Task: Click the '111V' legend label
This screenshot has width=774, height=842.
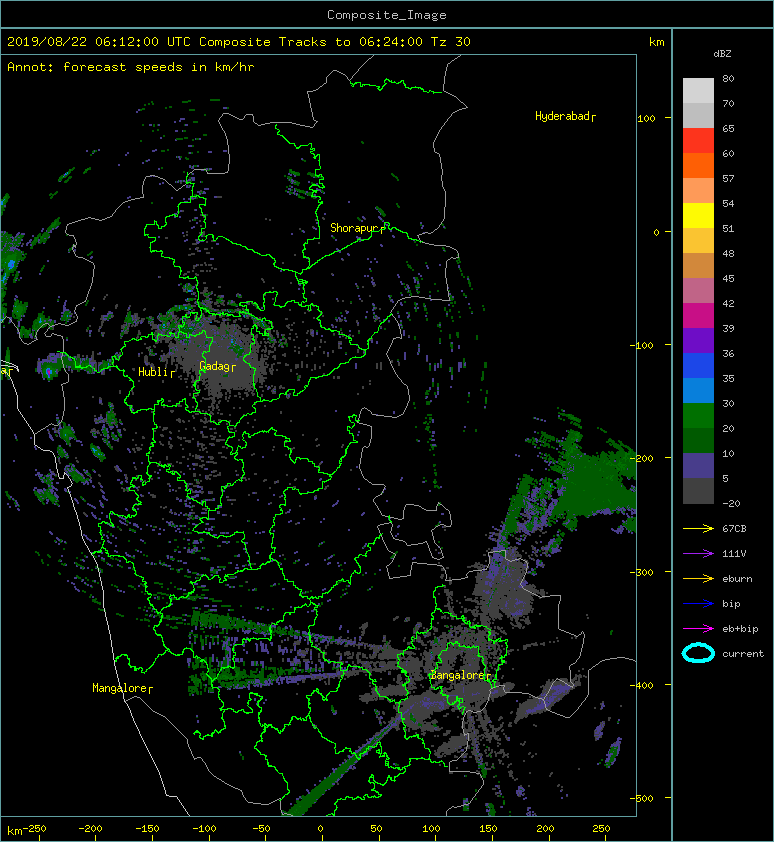Action: pyautogui.click(x=734, y=554)
